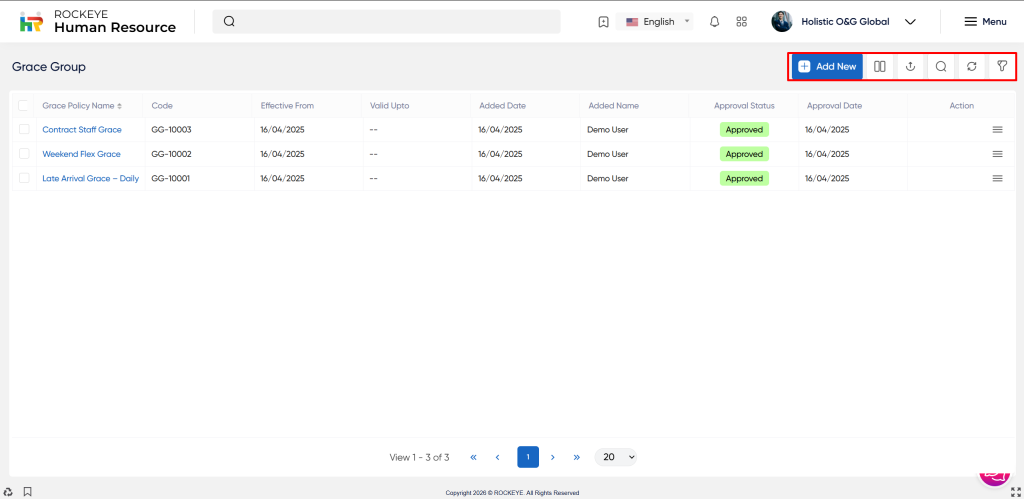1024x499 pixels.
Task: Click the export upload icon
Action: (910, 67)
